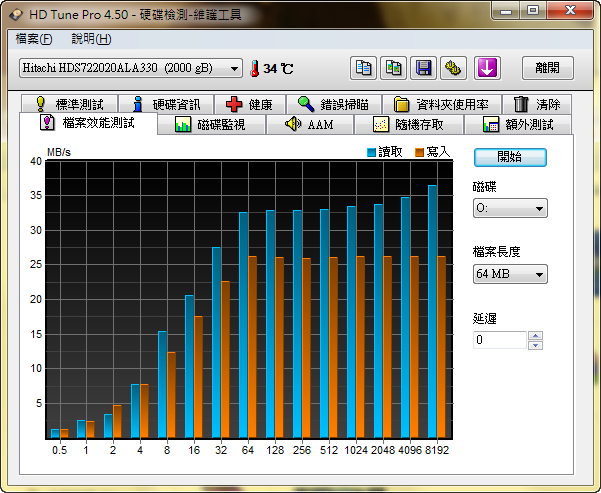Decrease the 延遲 delay with down arrow

tap(535, 345)
